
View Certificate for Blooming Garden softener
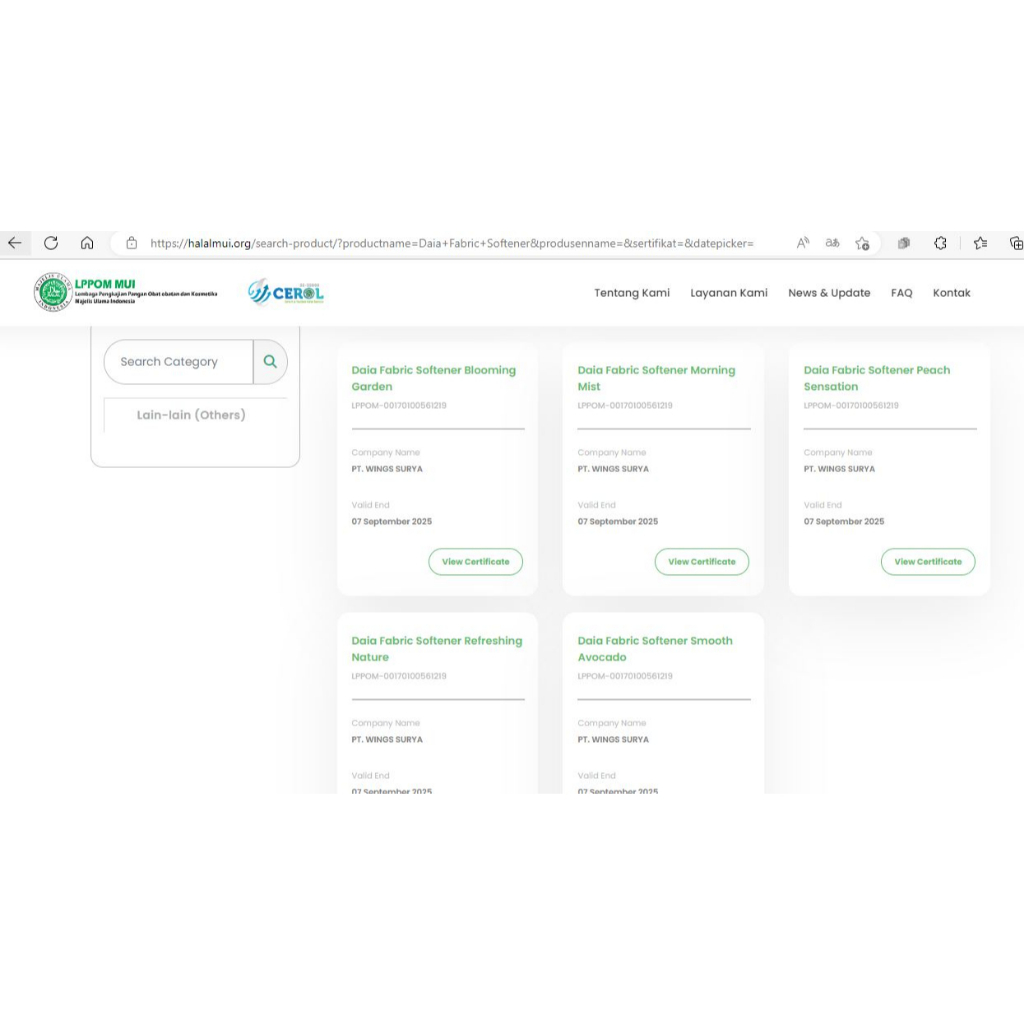tap(476, 562)
